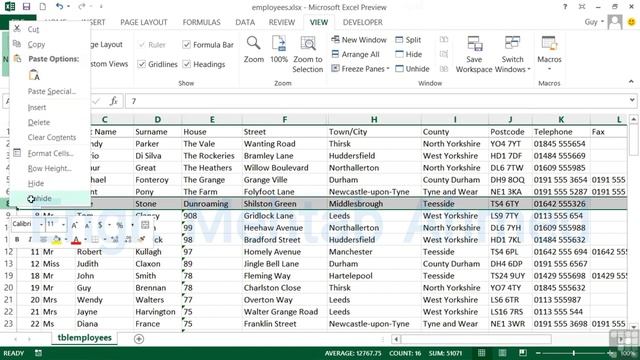Click the red font color button
The width and height of the screenshot is (640, 360).
[76, 240]
